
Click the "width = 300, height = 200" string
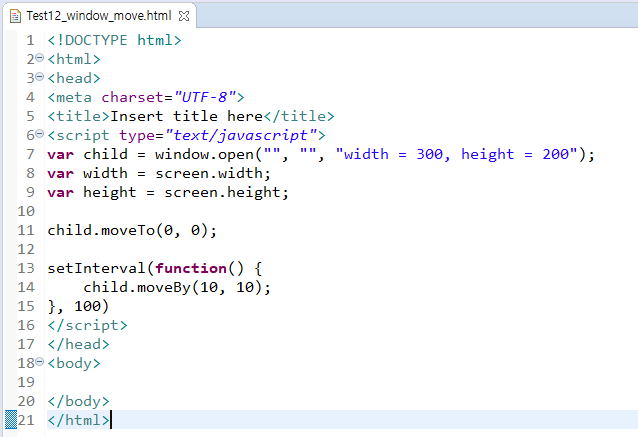point(456,154)
